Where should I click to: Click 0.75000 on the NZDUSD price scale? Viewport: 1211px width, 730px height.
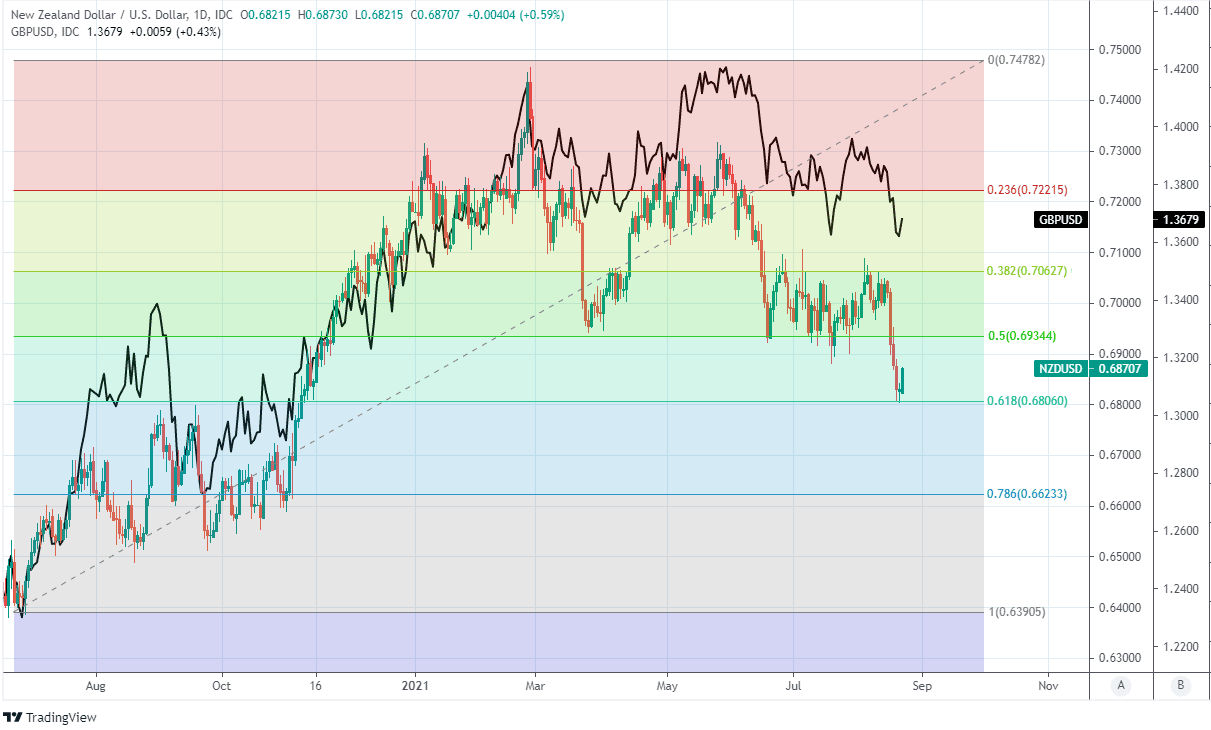pos(1118,49)
